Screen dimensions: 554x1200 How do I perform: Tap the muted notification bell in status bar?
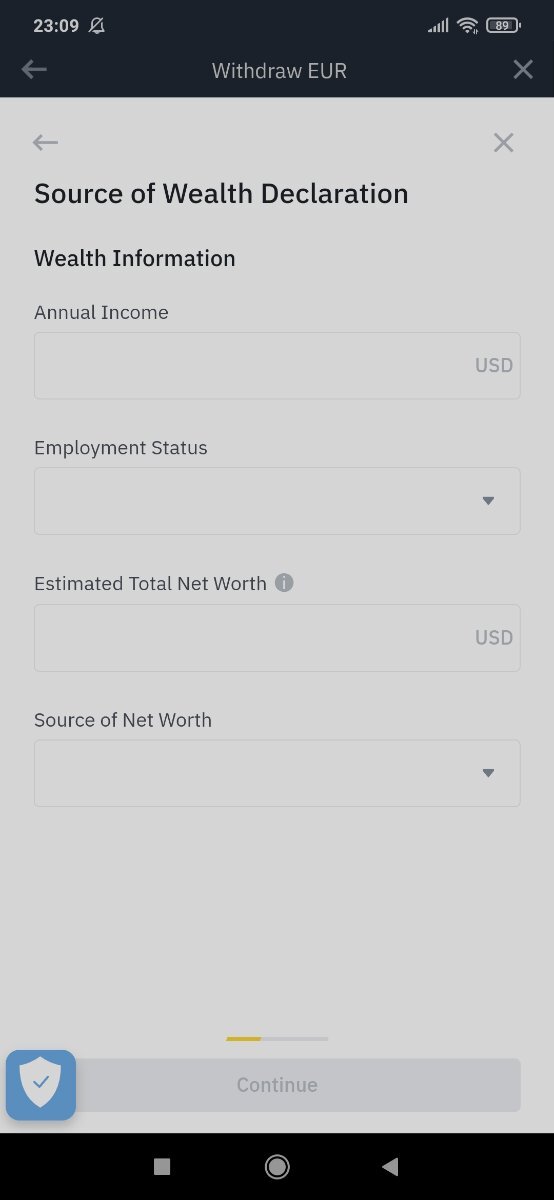(97, 26)
